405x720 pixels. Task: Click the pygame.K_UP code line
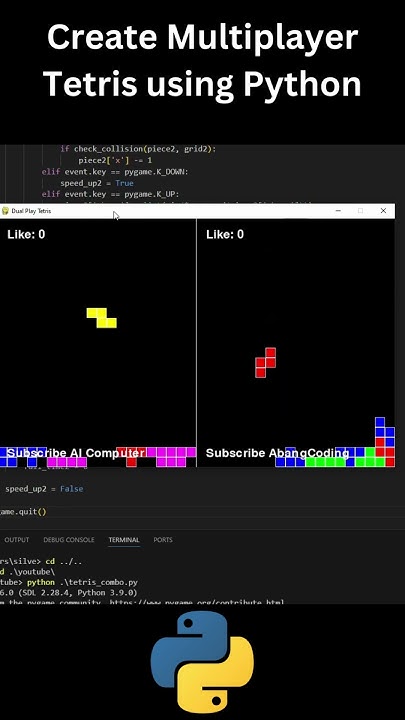(x=111, y=194)
